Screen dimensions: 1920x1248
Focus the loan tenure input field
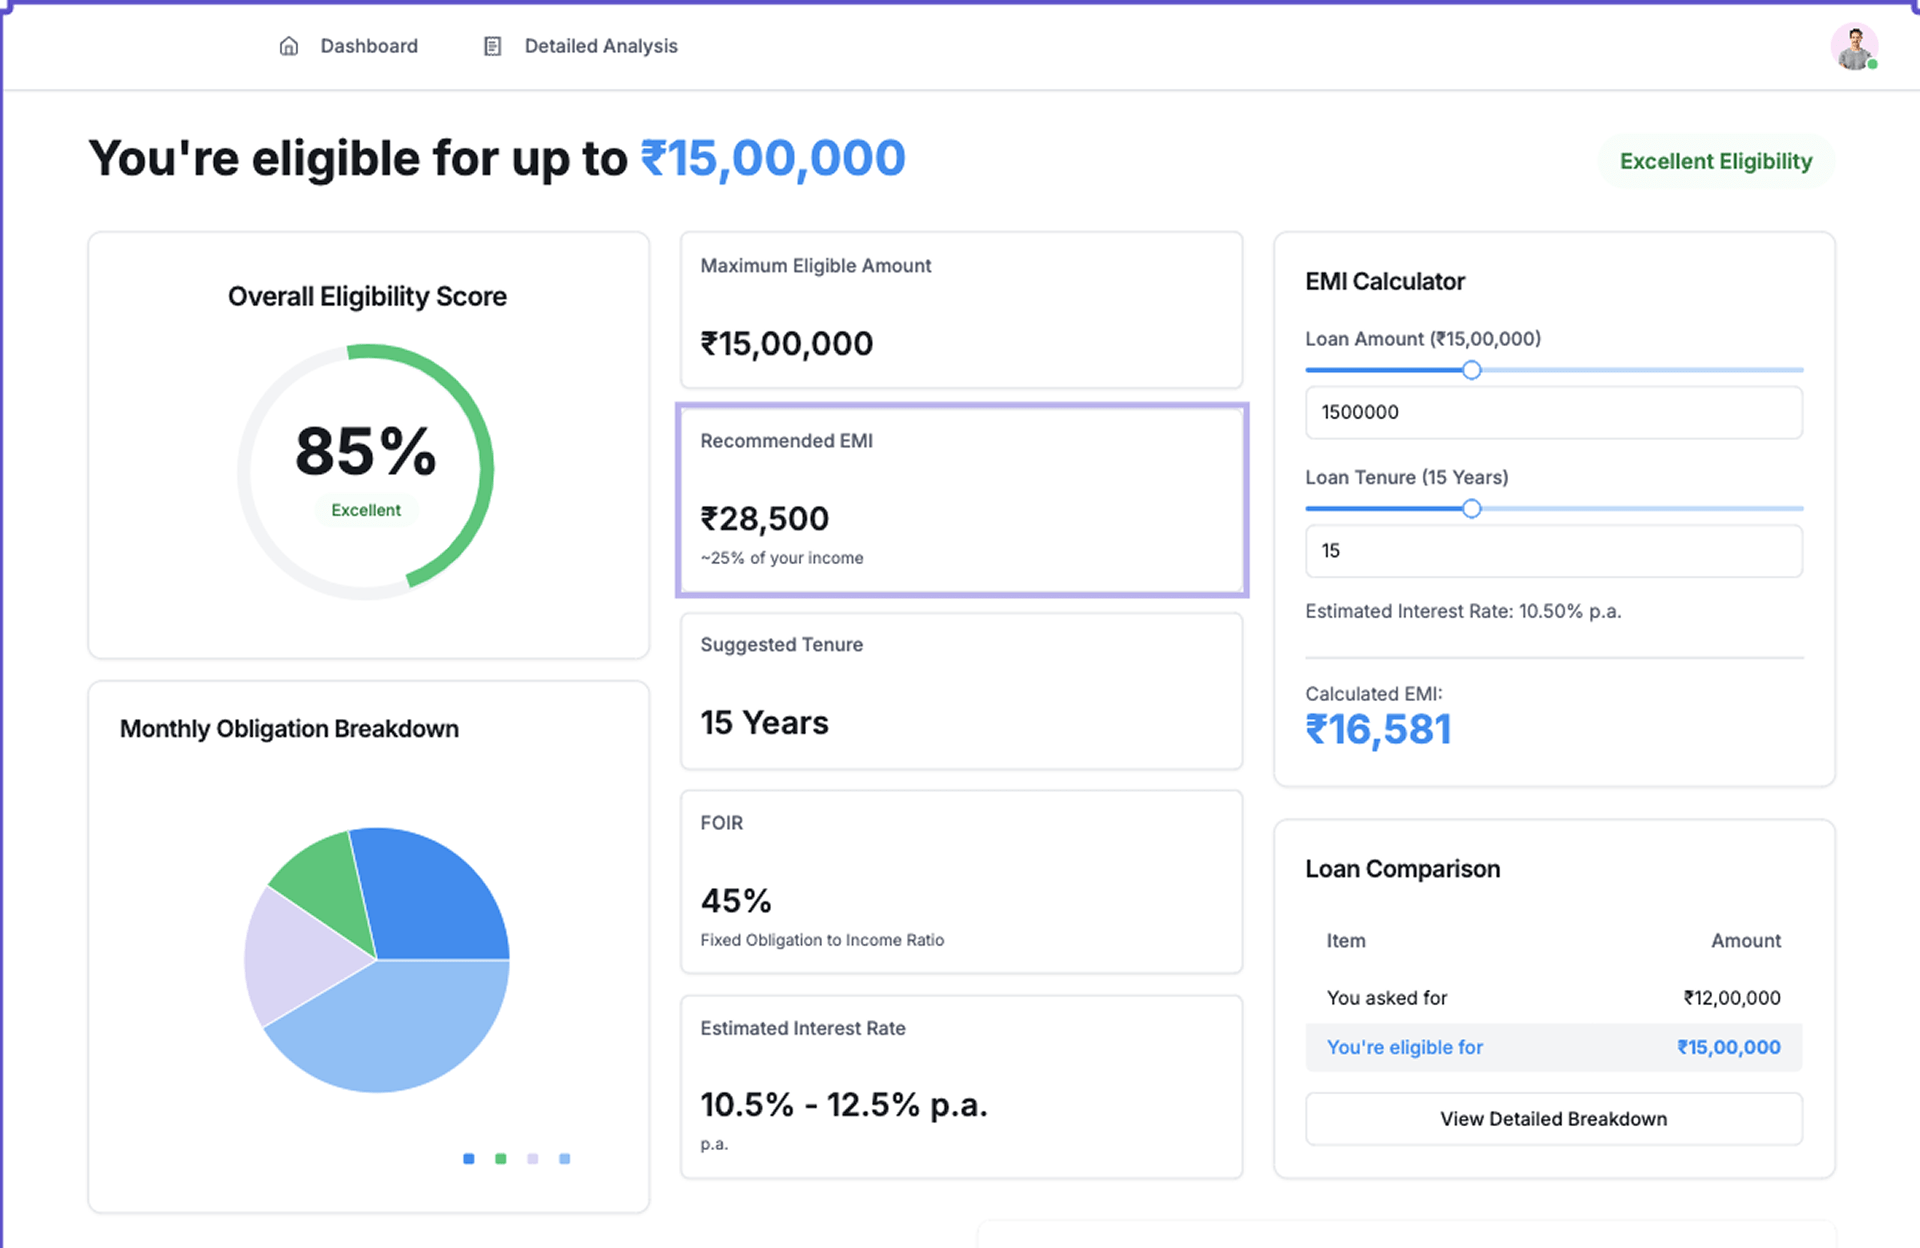(x=1553, y=551)
